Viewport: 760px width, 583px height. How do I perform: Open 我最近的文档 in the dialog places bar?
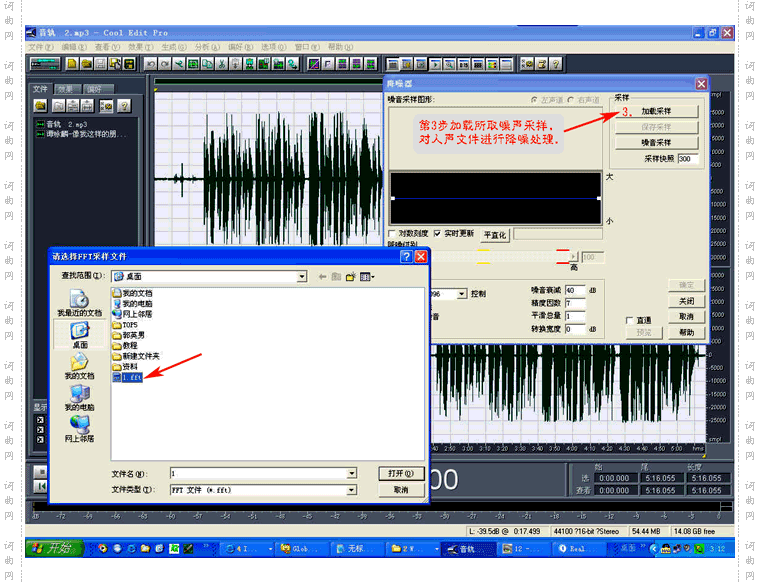[x=79, y=303]
